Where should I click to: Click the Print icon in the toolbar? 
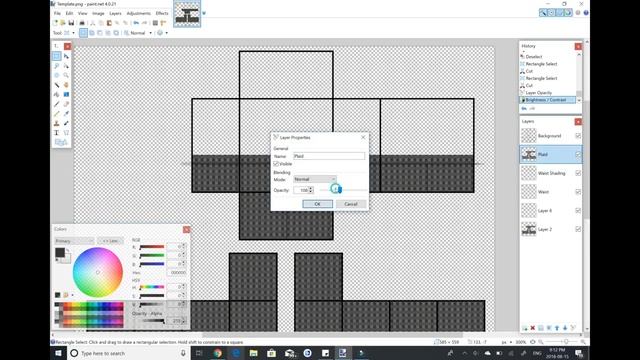(x=82, y=23)
